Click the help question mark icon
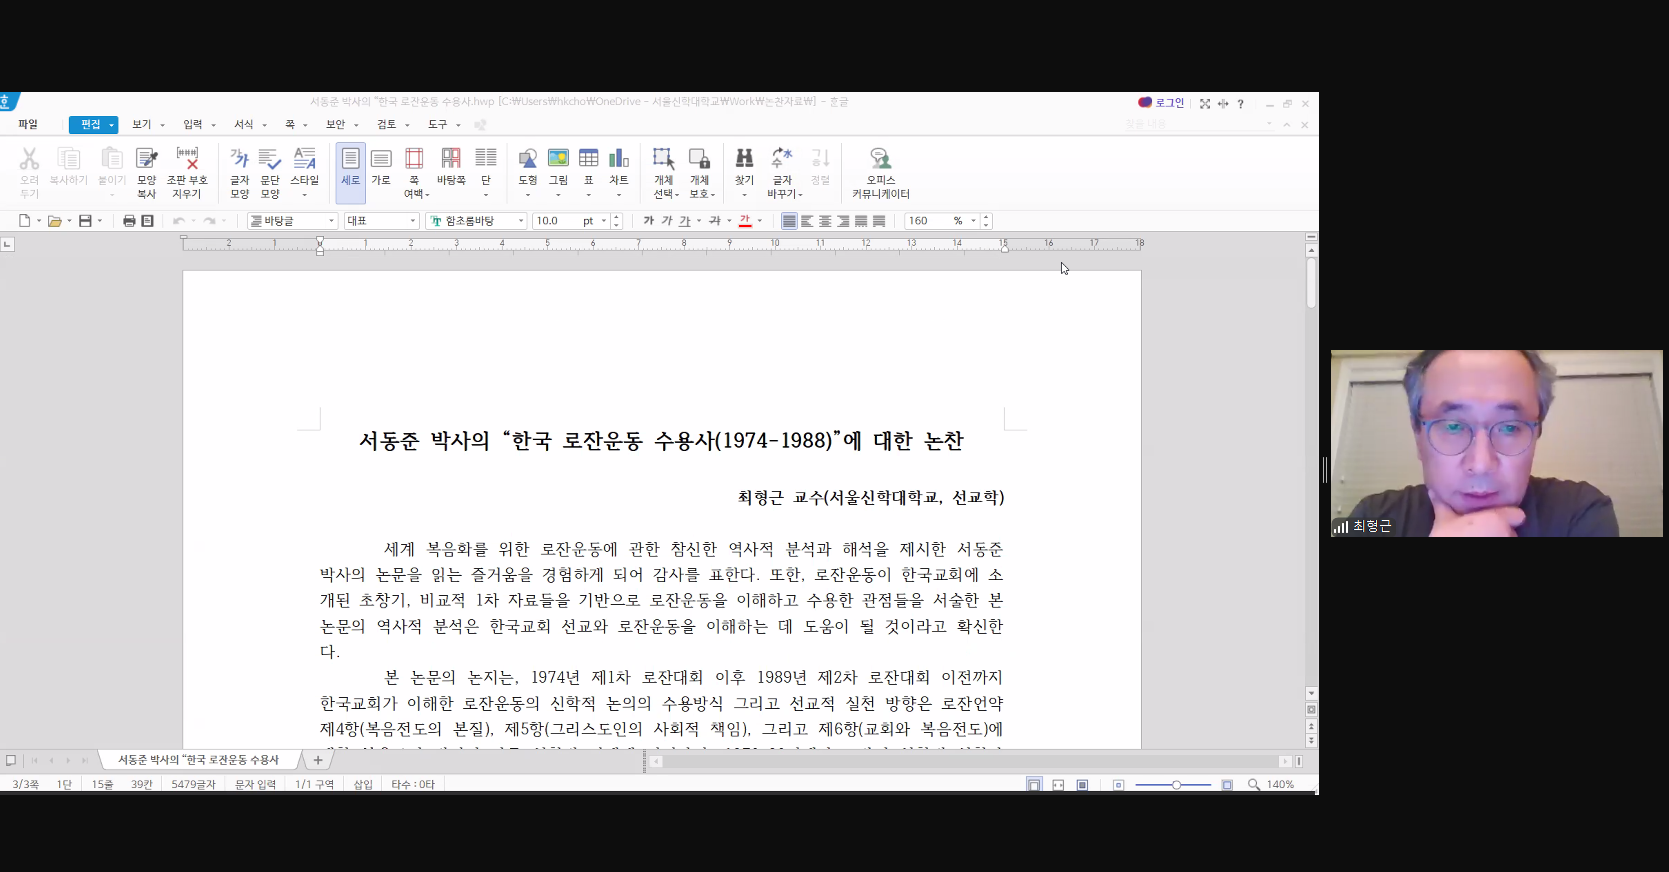Viewport: 1669px width, 872px height. [x=1240, y=104]
